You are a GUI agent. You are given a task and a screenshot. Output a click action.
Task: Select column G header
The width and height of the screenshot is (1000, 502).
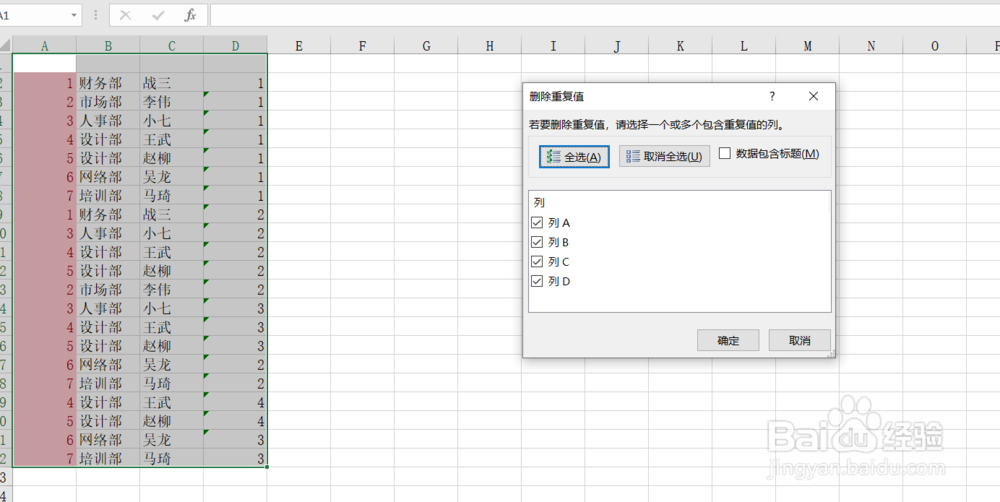tap(426, 45)
